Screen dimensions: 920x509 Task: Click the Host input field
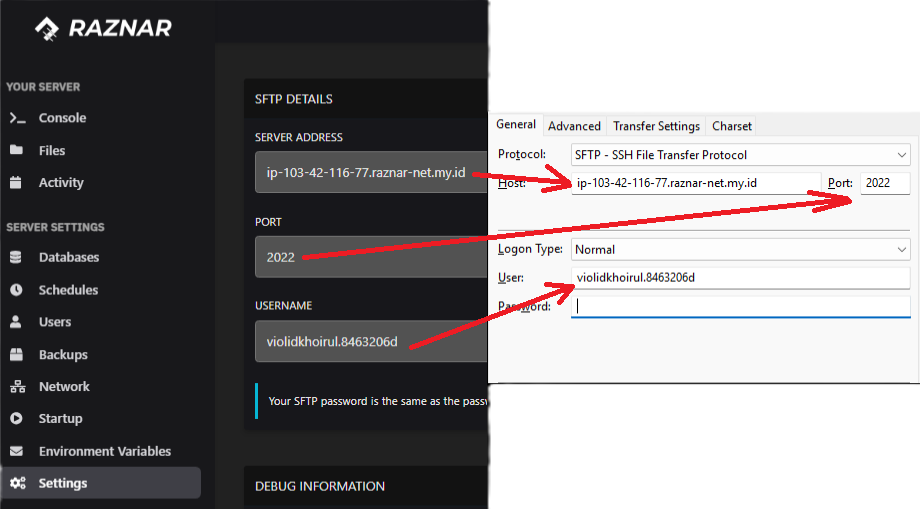tap(696, 183)
